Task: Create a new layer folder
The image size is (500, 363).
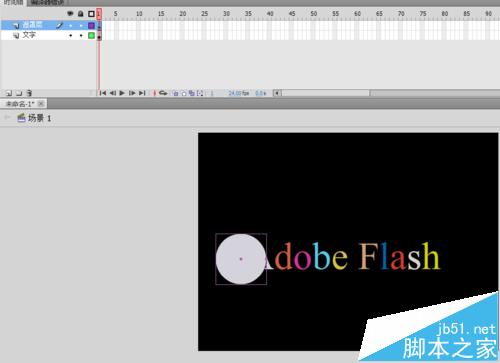Action: point(19,93)
